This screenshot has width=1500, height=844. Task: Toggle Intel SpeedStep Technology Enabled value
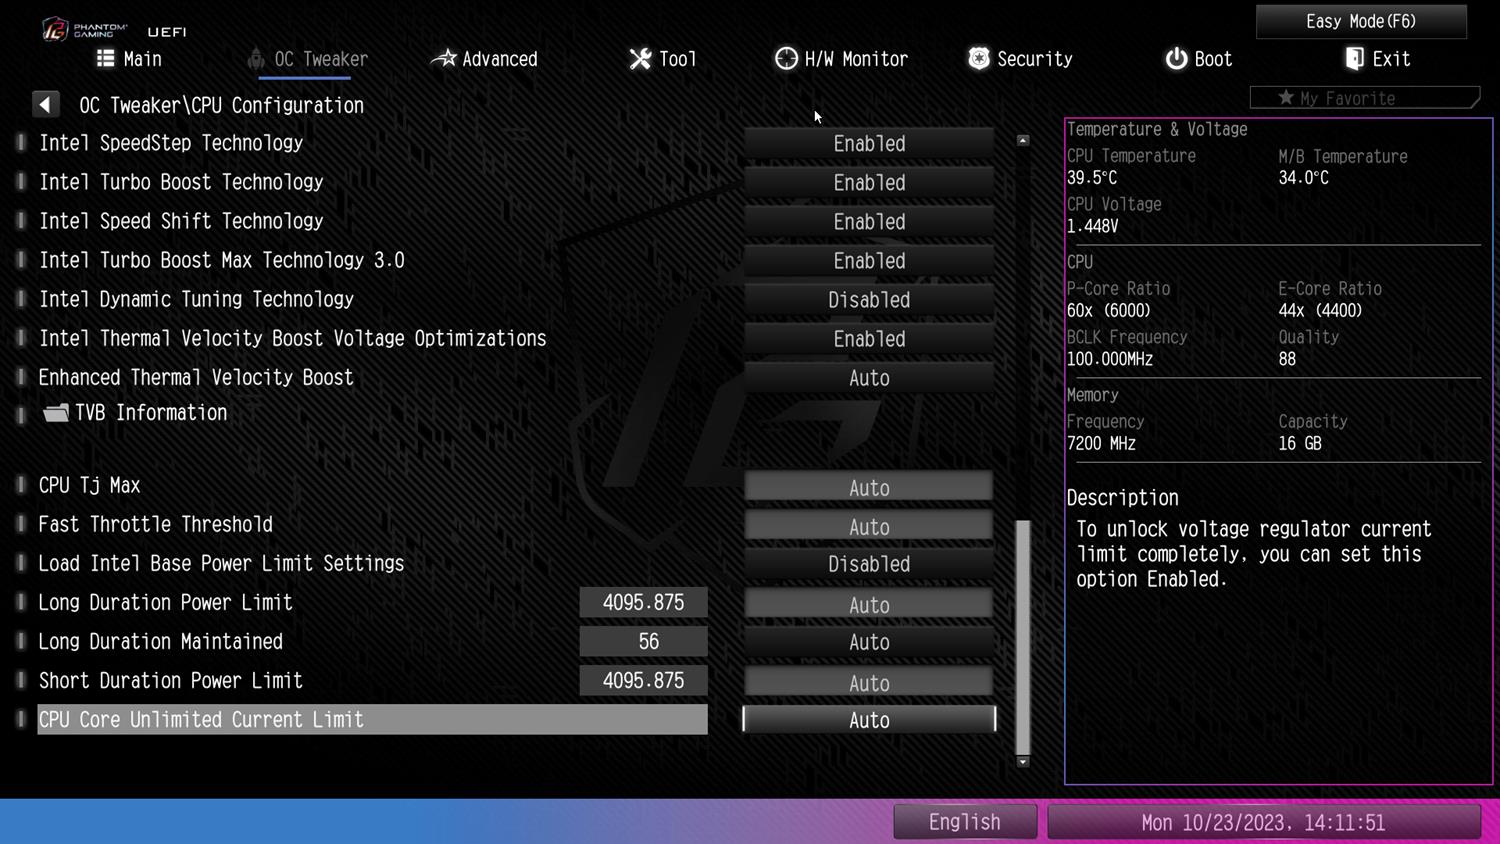868,144
